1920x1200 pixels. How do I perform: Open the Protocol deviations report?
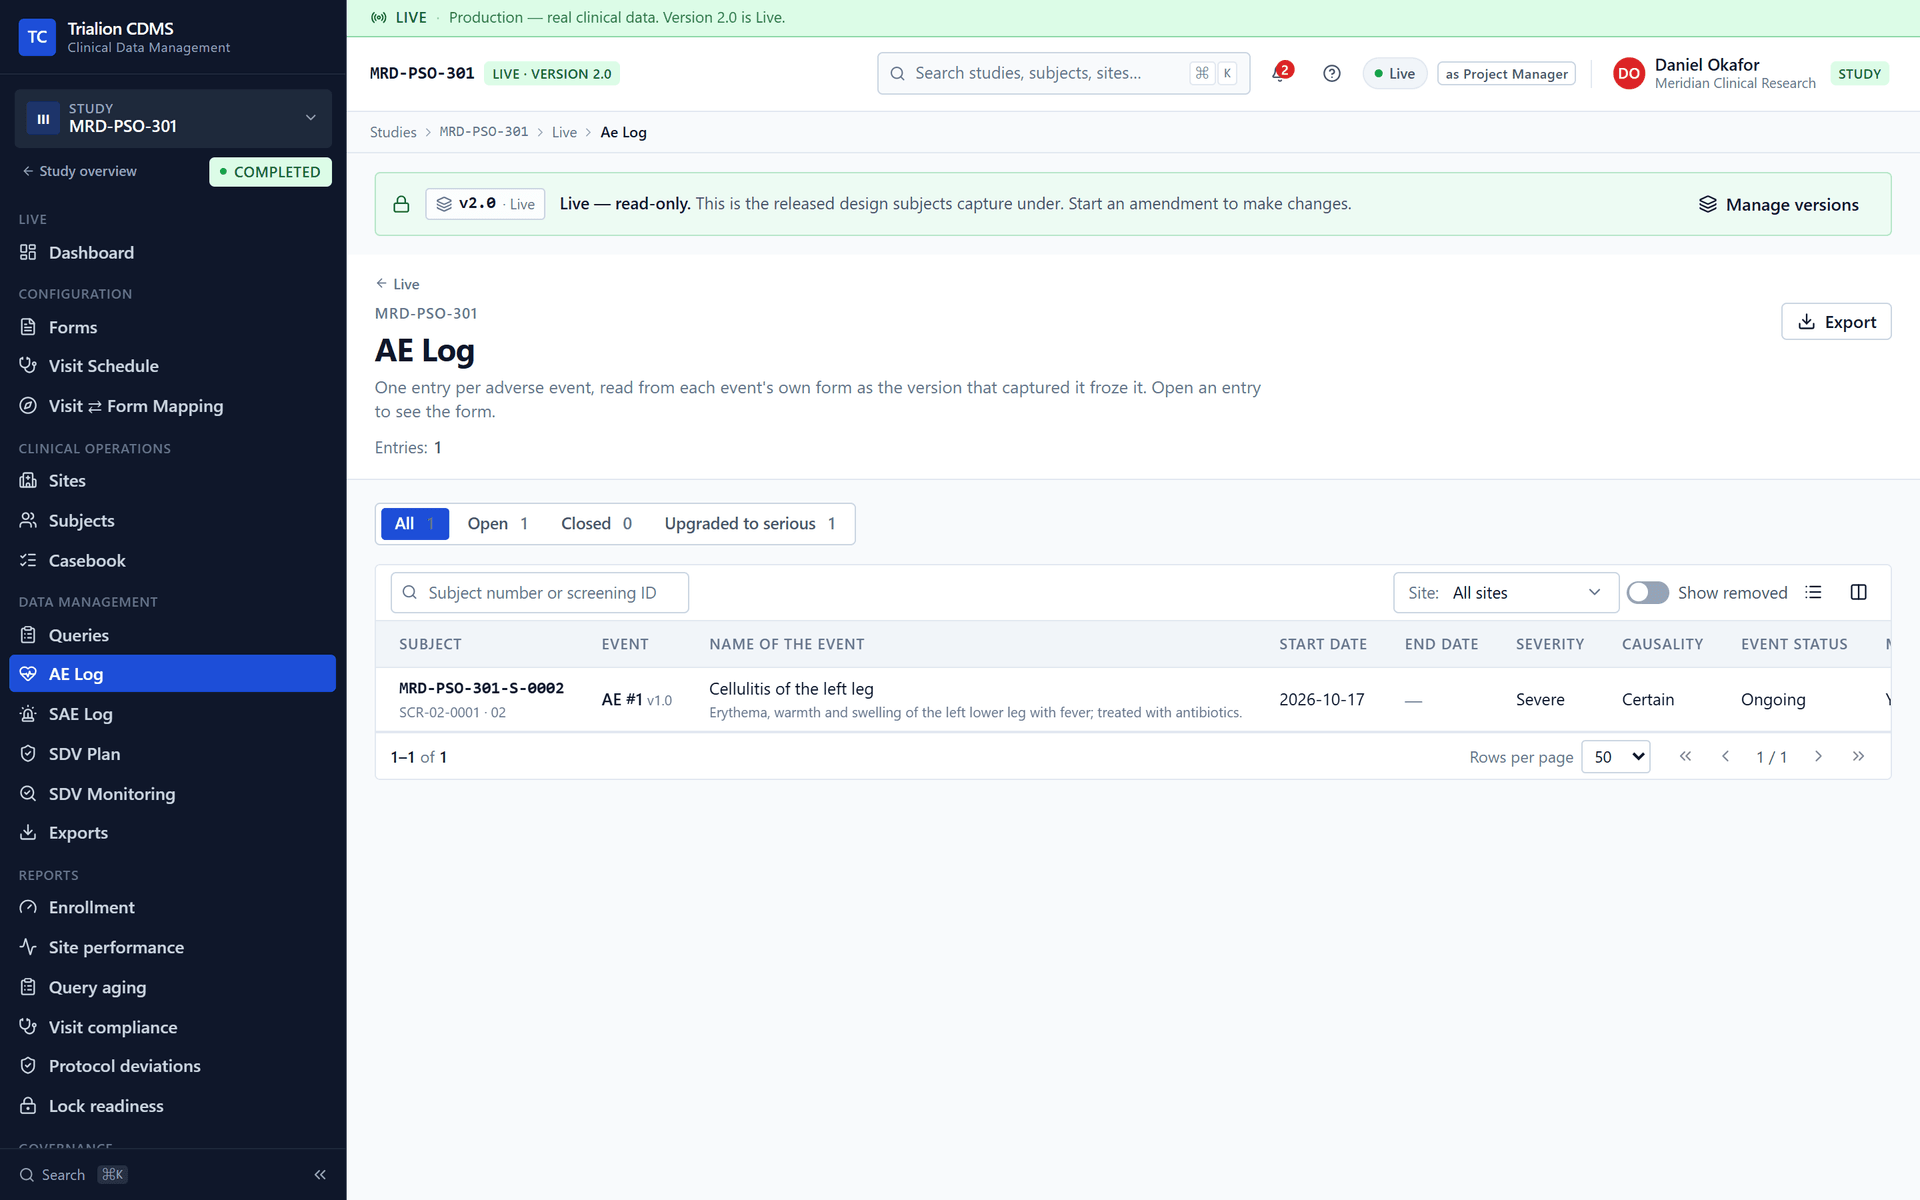tap(172, 1066)
